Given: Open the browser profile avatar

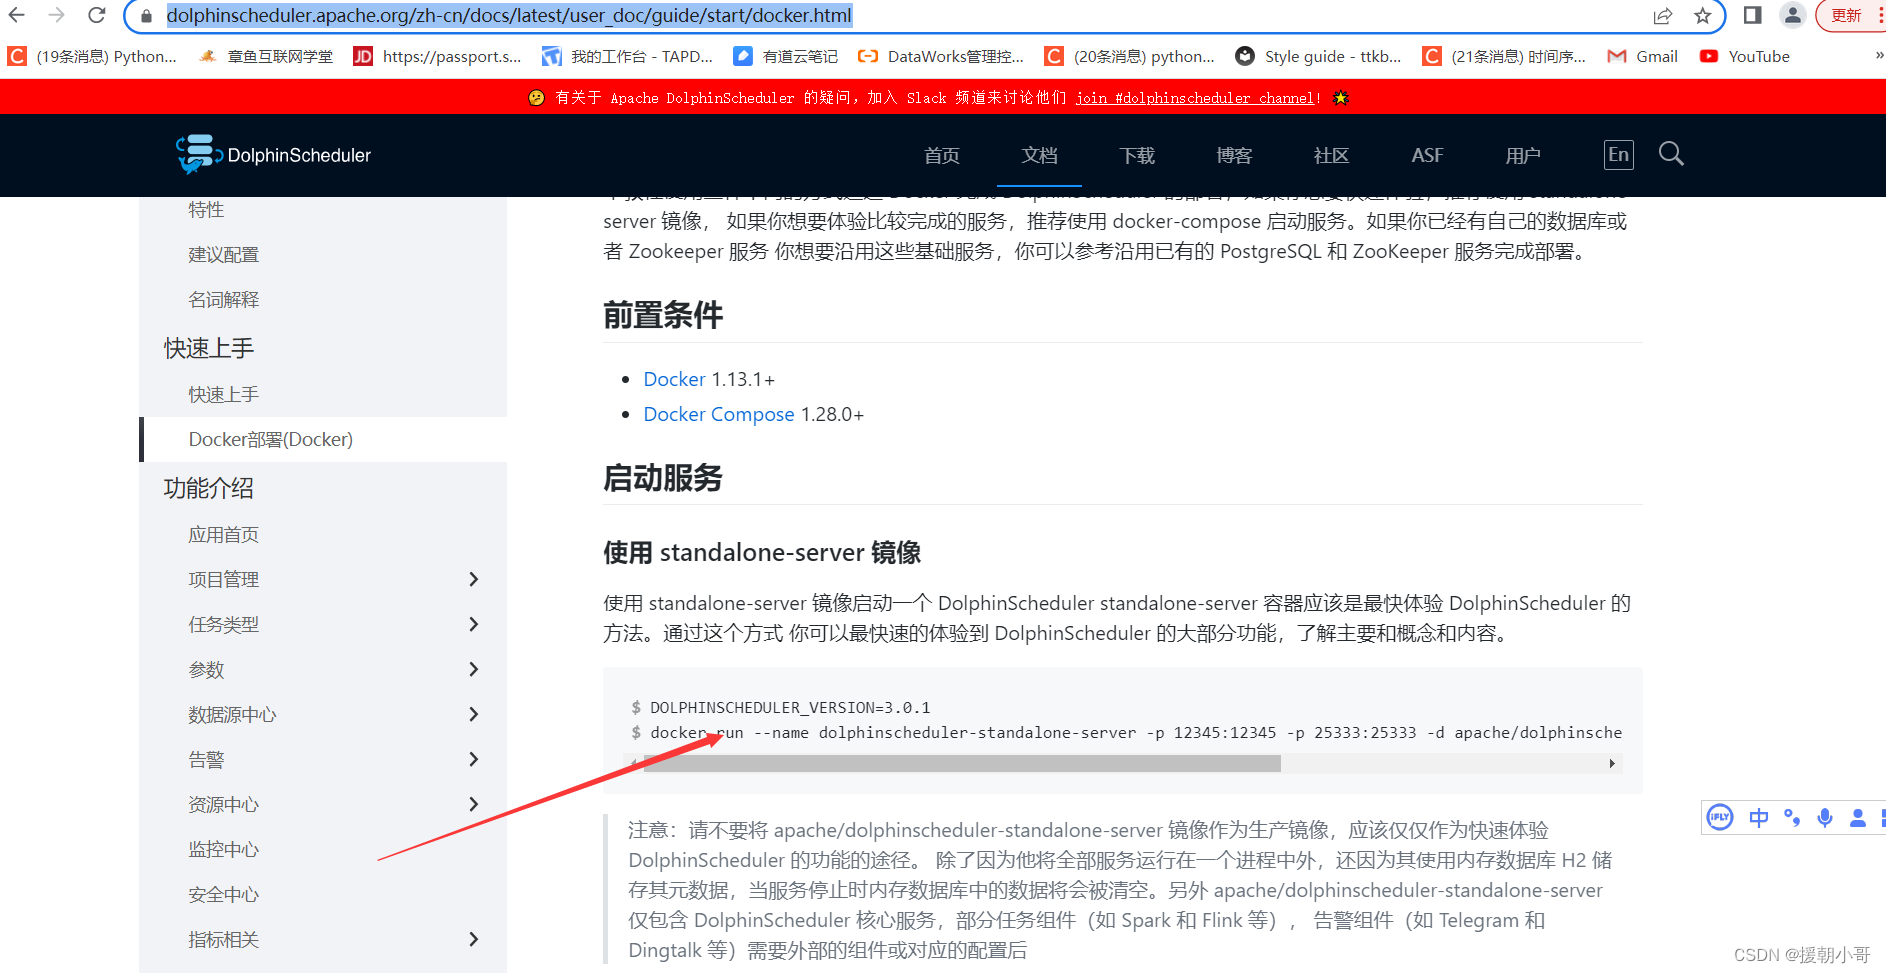Looking at the screenshot, I should tap(1793, 15).
